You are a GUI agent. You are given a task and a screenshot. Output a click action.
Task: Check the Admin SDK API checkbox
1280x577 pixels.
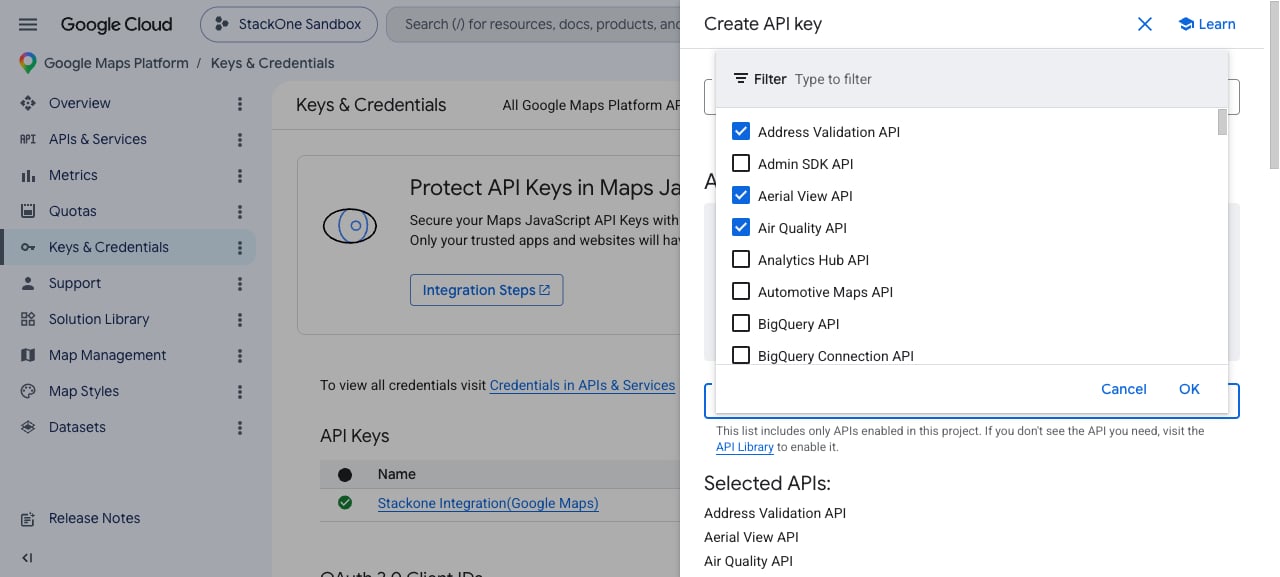click(x=741, y=163)
